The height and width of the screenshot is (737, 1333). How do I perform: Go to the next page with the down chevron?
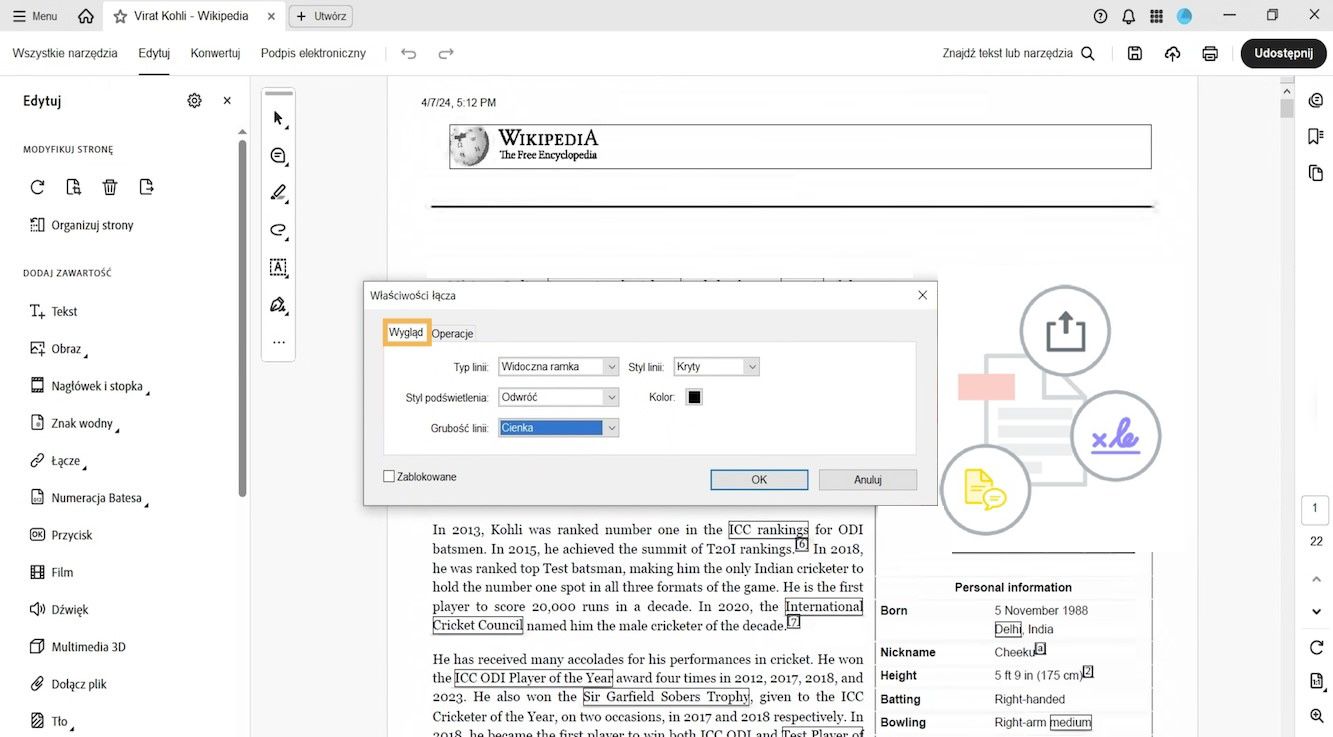coord(1316,611)
